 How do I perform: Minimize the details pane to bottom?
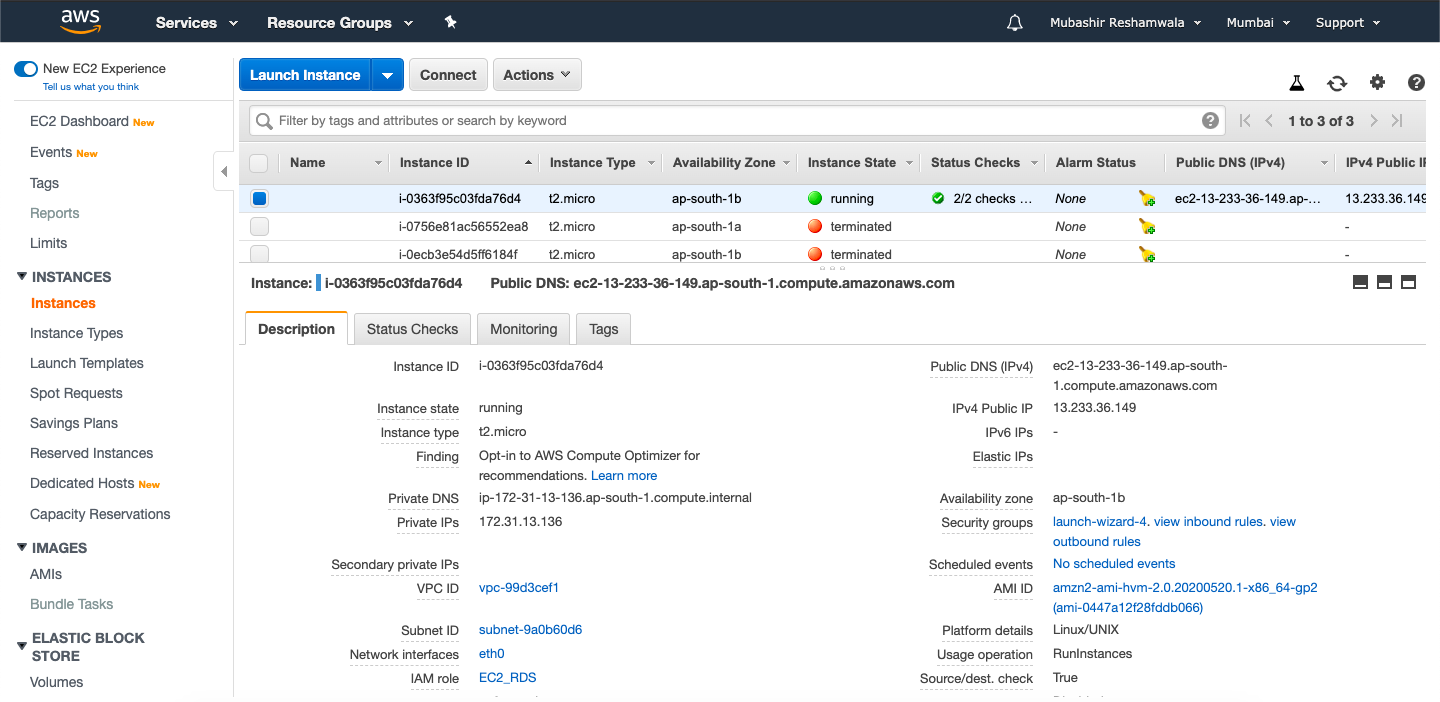(1360, 283)
